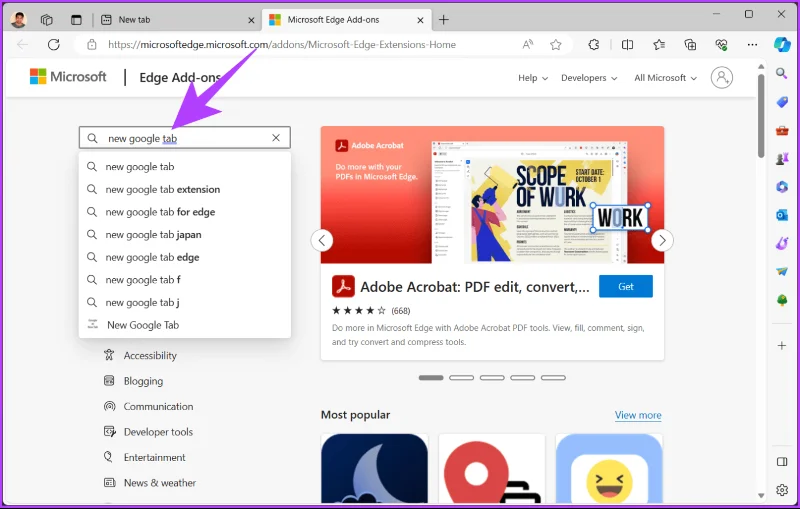Click View more under Most popular
This screenshot has height=509, width=800.
(x=638, y=415)
